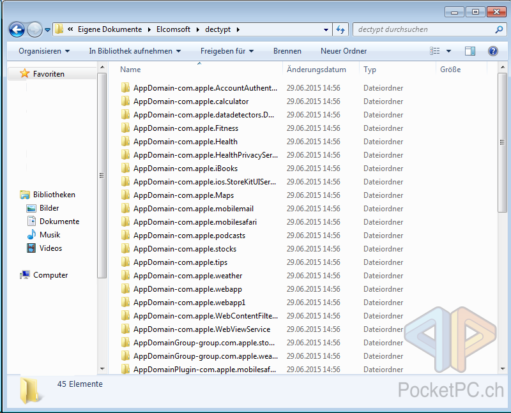Click the search magnifier icon

(499, 30)
